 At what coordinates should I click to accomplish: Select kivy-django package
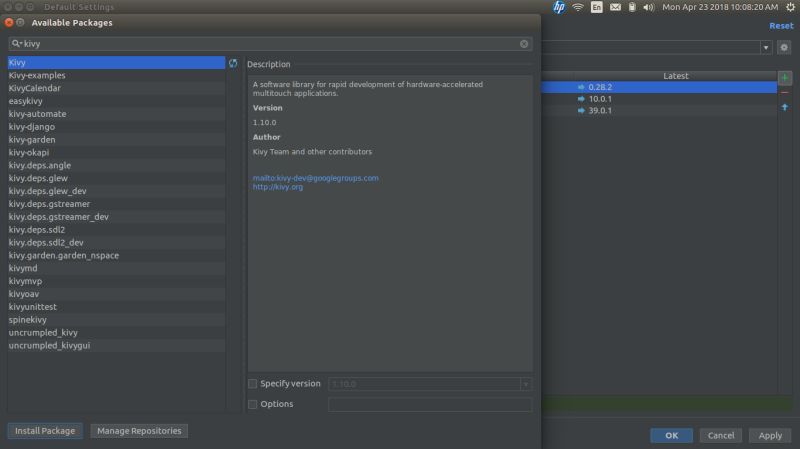pos(116,127)
